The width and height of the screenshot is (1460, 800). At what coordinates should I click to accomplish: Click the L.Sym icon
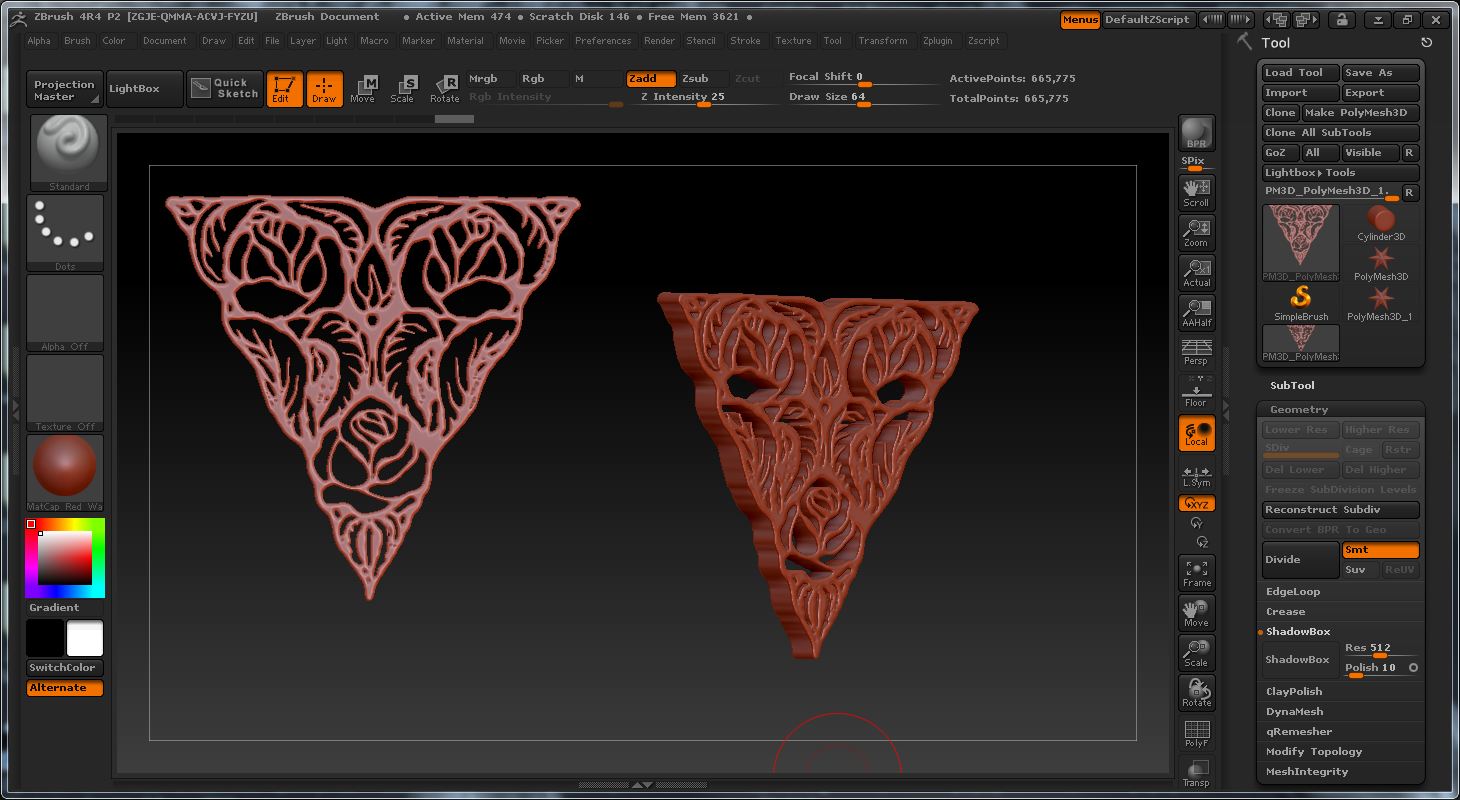click(1196, 476)
